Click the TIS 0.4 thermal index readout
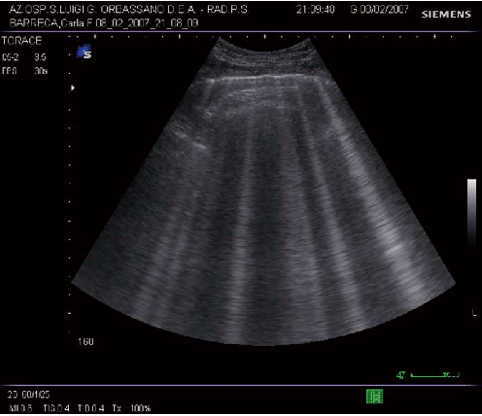This screenshot has height=416, width=482. click(x=56, y=408)
